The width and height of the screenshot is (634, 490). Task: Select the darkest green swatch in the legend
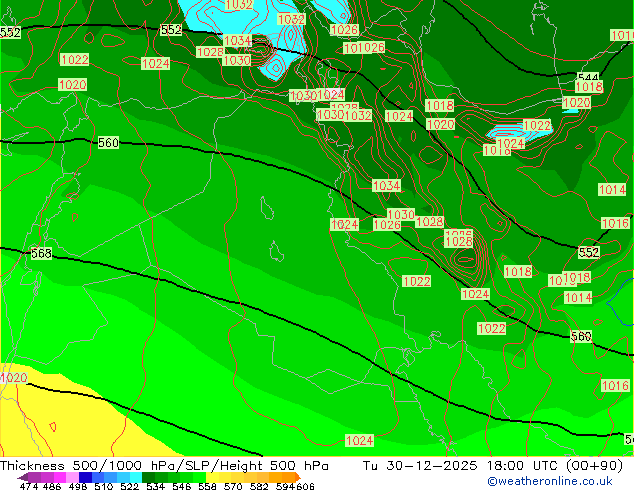tap(149, 477)
